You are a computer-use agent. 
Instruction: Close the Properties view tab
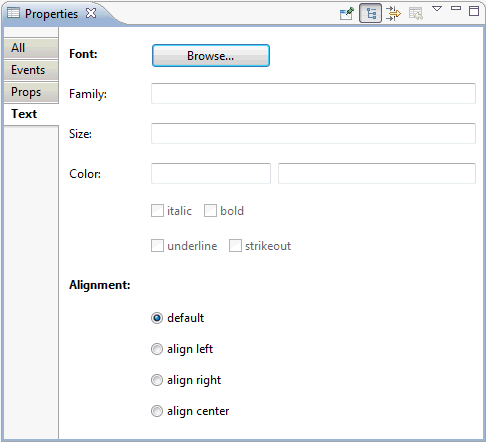coord(91,13)
